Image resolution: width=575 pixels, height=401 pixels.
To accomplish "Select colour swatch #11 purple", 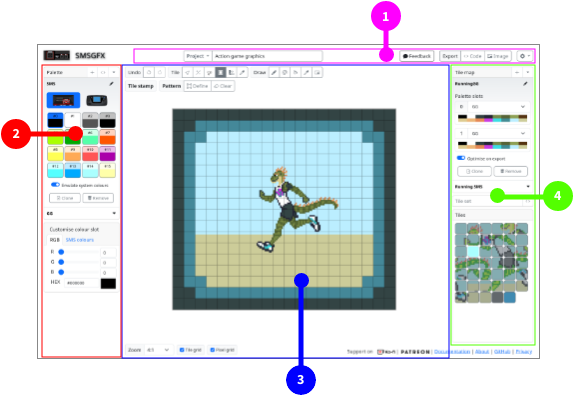I will (108, 154).
